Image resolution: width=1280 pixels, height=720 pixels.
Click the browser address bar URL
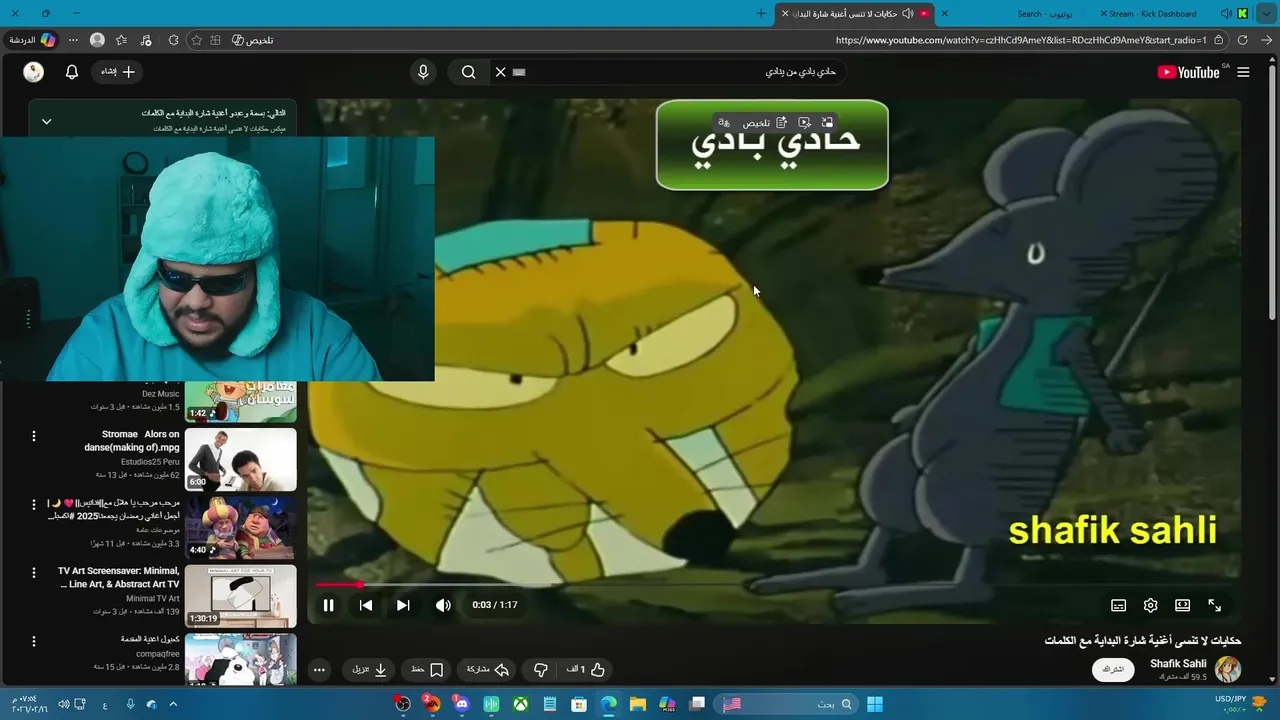click(x=1020, y=40)
